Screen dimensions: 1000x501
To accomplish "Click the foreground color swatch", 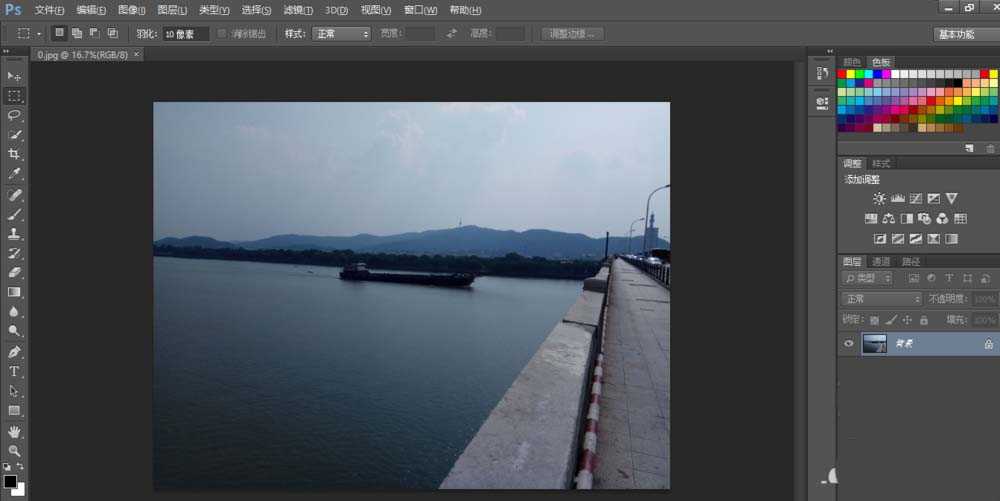I will coord(10,482).
